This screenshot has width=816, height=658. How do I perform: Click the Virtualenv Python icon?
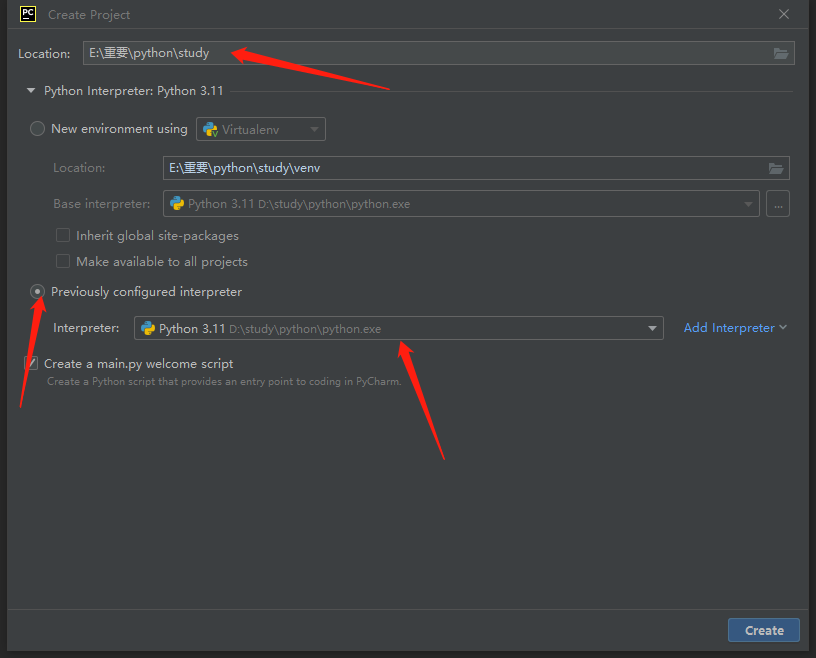[210, 130]
